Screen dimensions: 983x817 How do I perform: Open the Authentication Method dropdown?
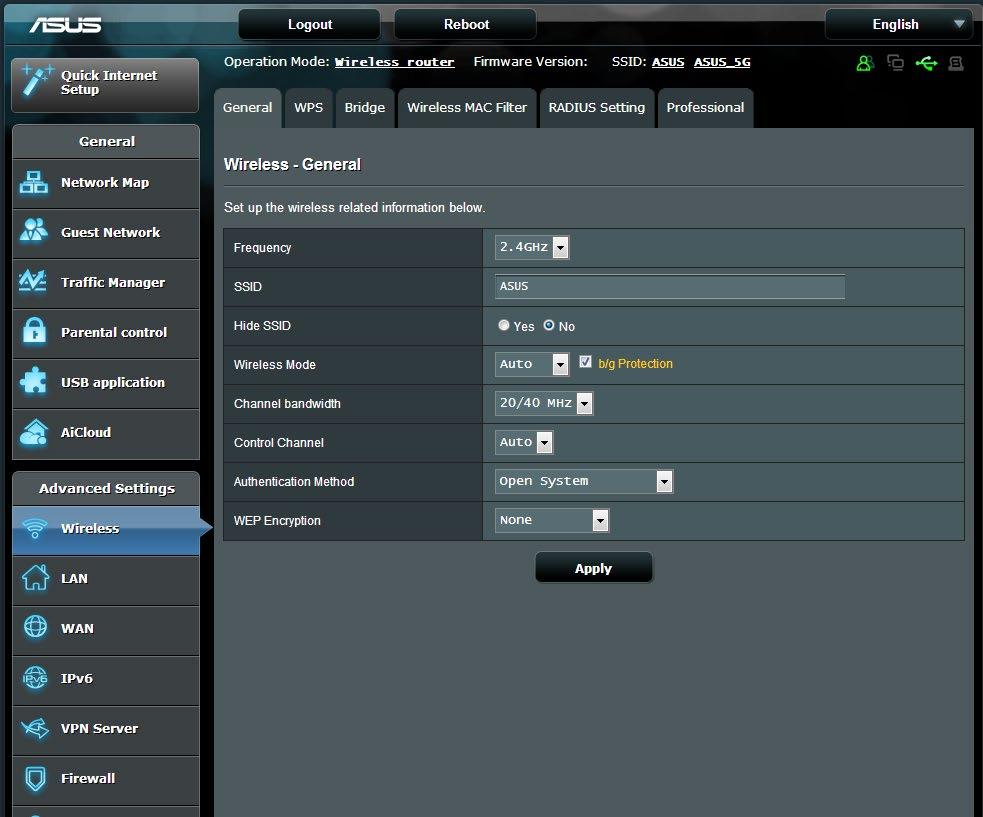pos(584,481)
